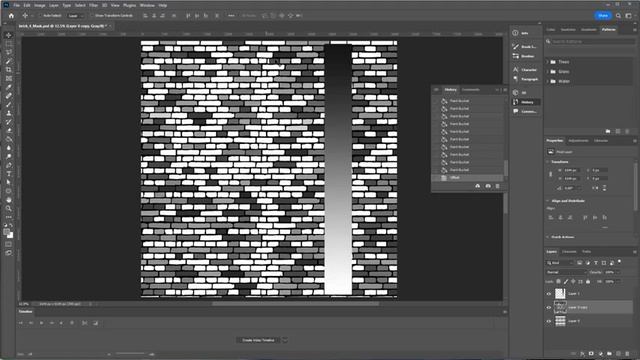Toggle link width and height icon
This screenshot has width=640, height=360.
[x=550, y=174]
